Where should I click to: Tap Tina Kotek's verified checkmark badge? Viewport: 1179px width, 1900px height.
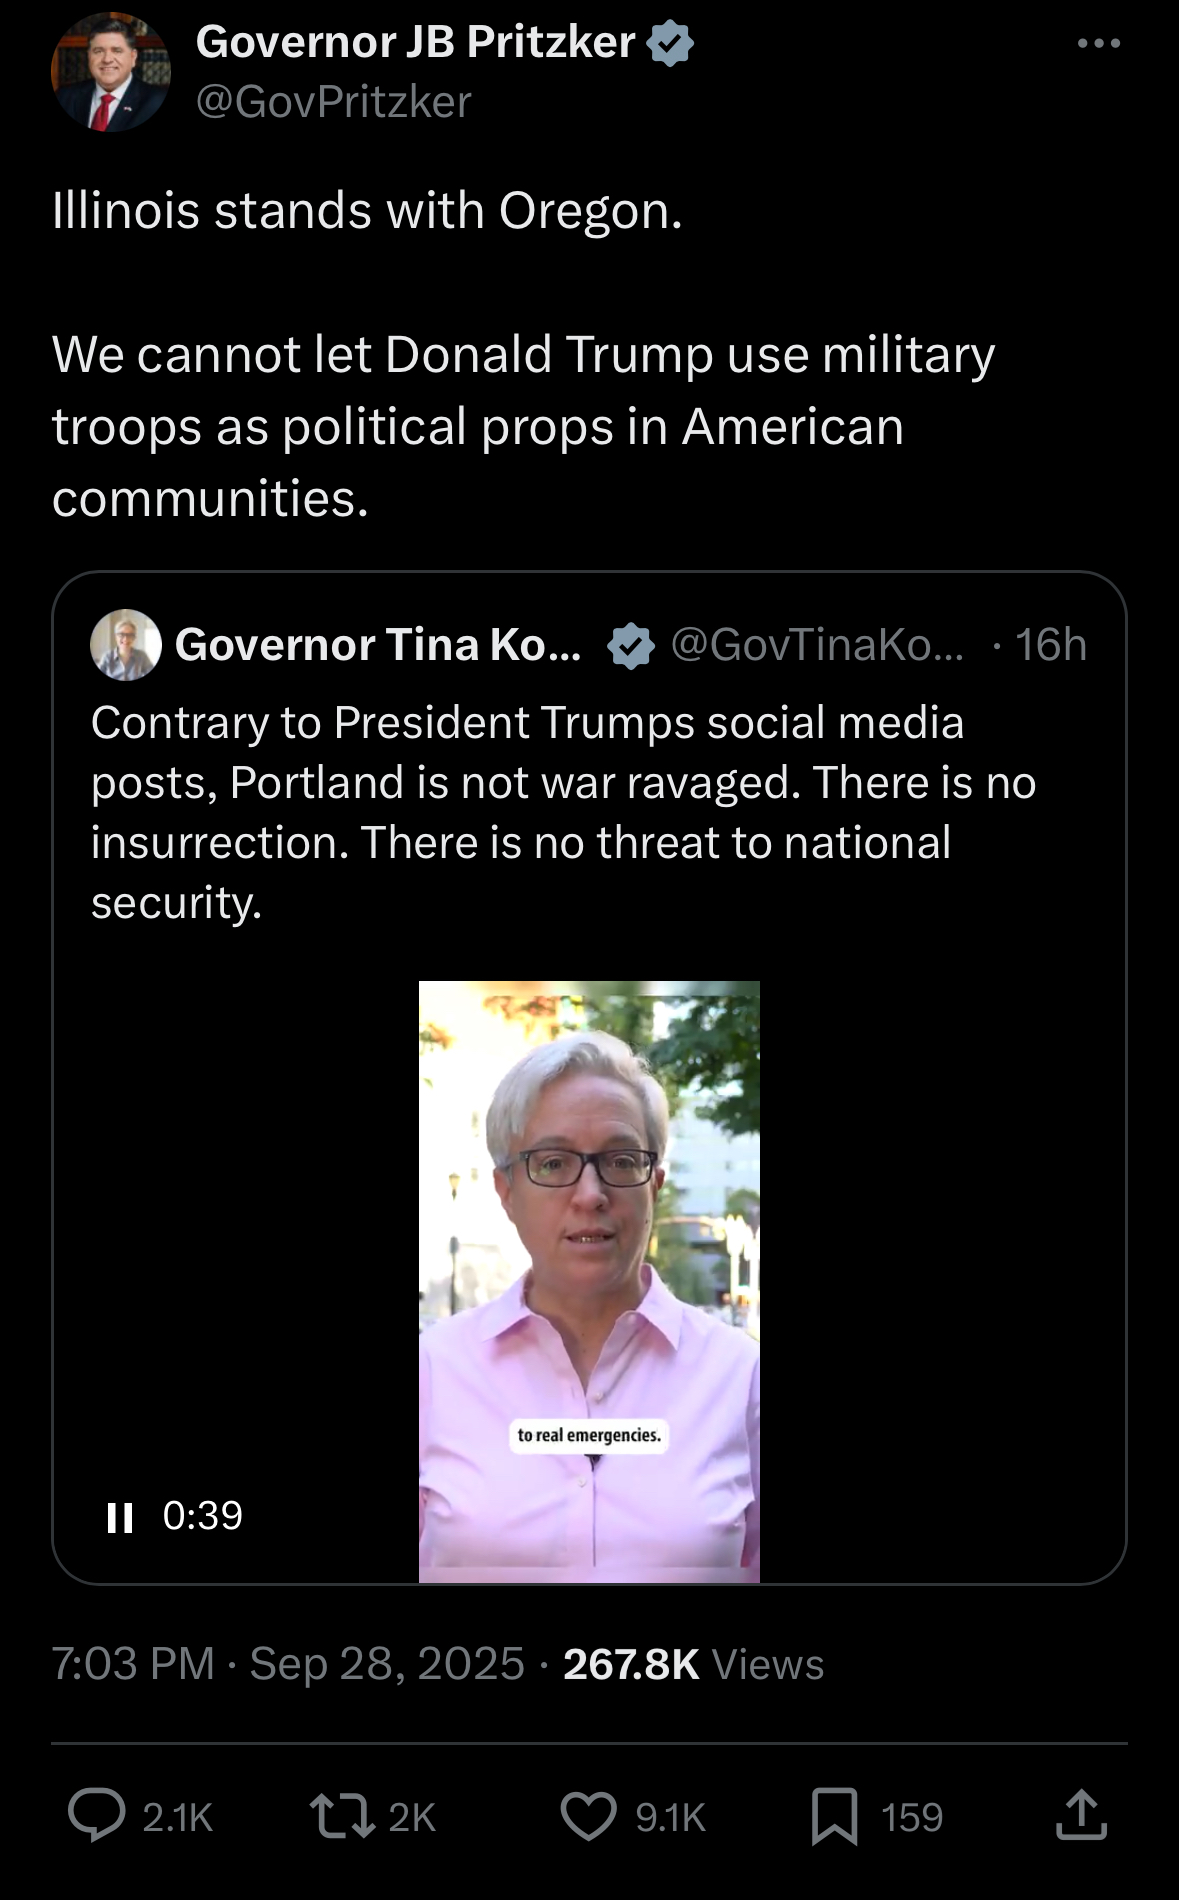tap(630, 645)
